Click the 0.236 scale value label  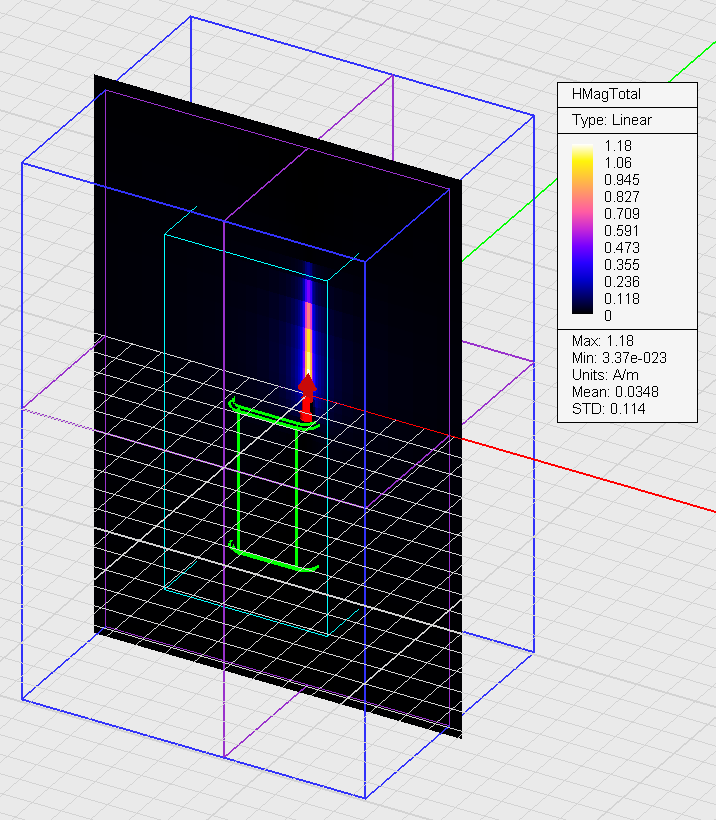point(622,282)
